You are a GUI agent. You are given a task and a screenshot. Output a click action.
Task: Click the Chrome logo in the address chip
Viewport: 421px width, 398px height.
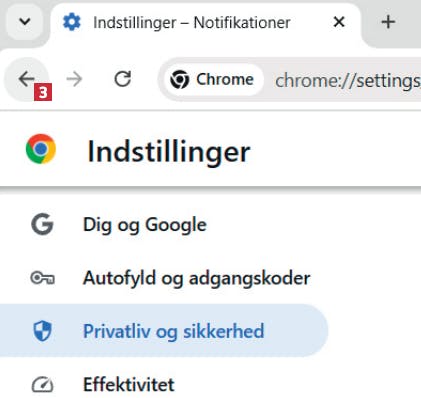(180, 80)
